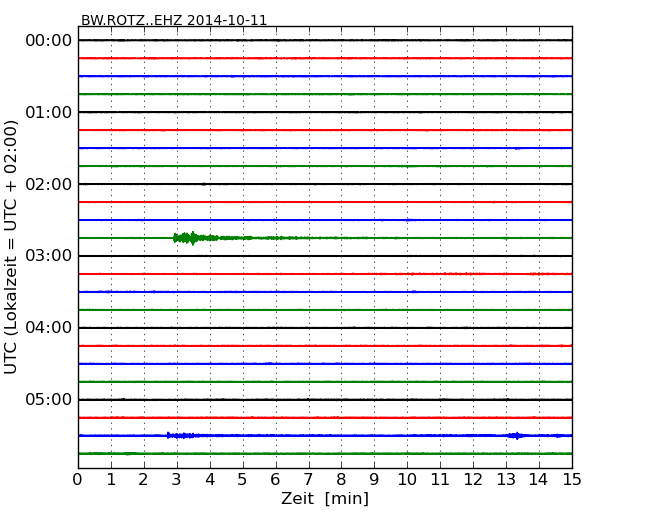650x520 pixels.
Task: Click the x-axis tick label 14
Action: tap(539, 480)
